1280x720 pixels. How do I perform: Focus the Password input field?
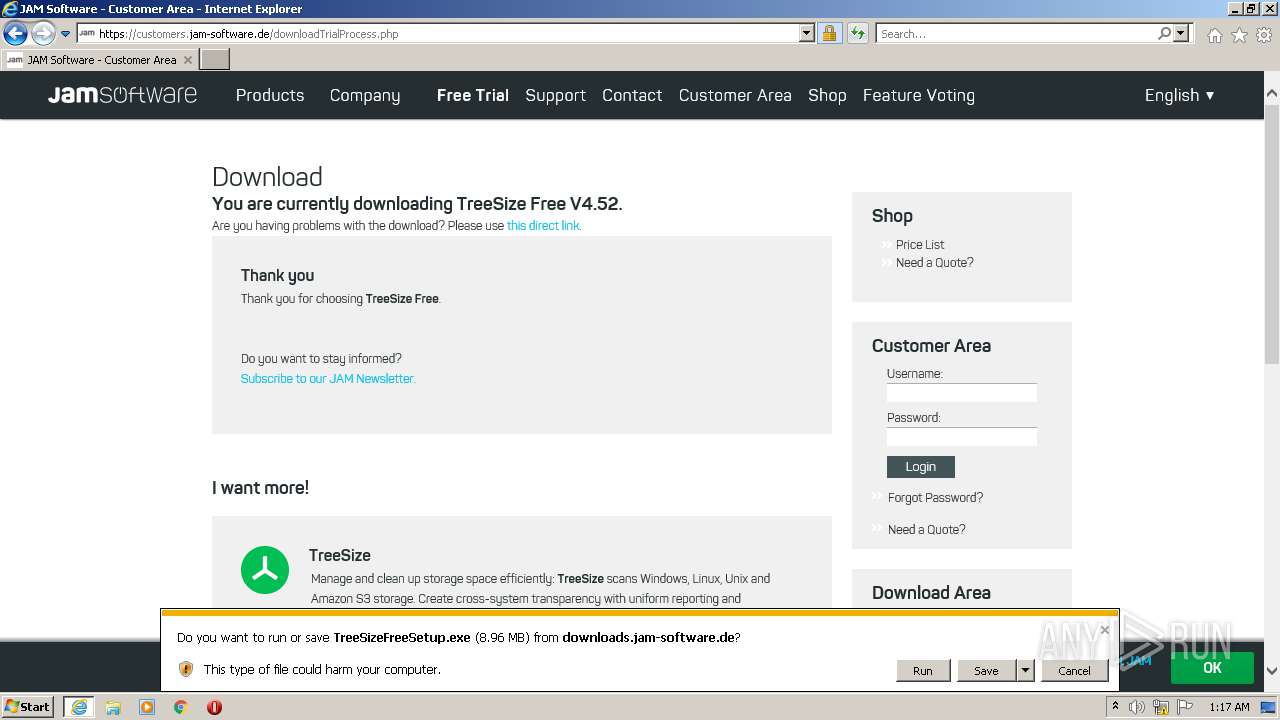click(x=962, y=437)
